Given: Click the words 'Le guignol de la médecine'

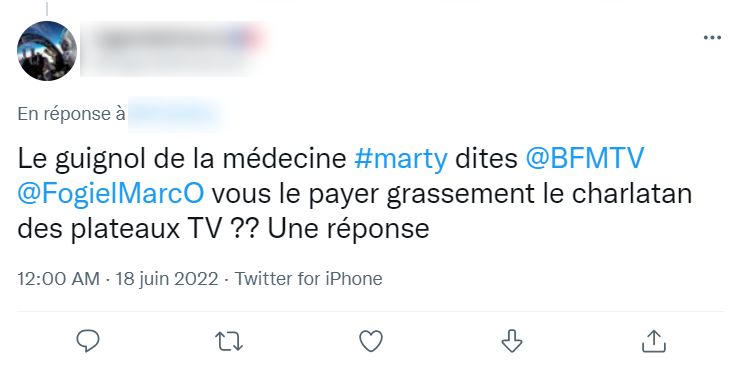Looking at the screenshot, I should [x=182, y=159].
